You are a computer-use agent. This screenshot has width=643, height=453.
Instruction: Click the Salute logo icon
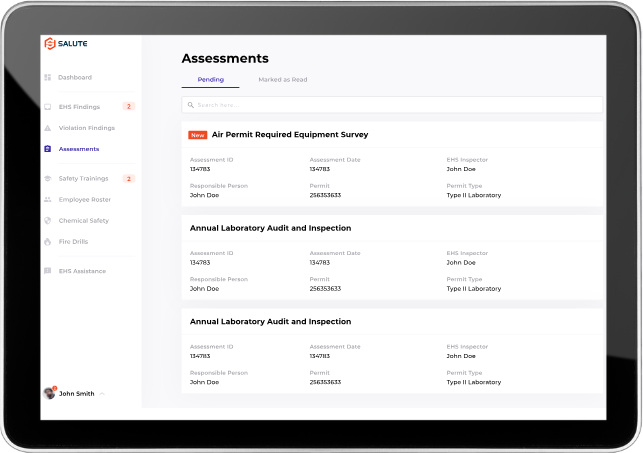point(50,43)
